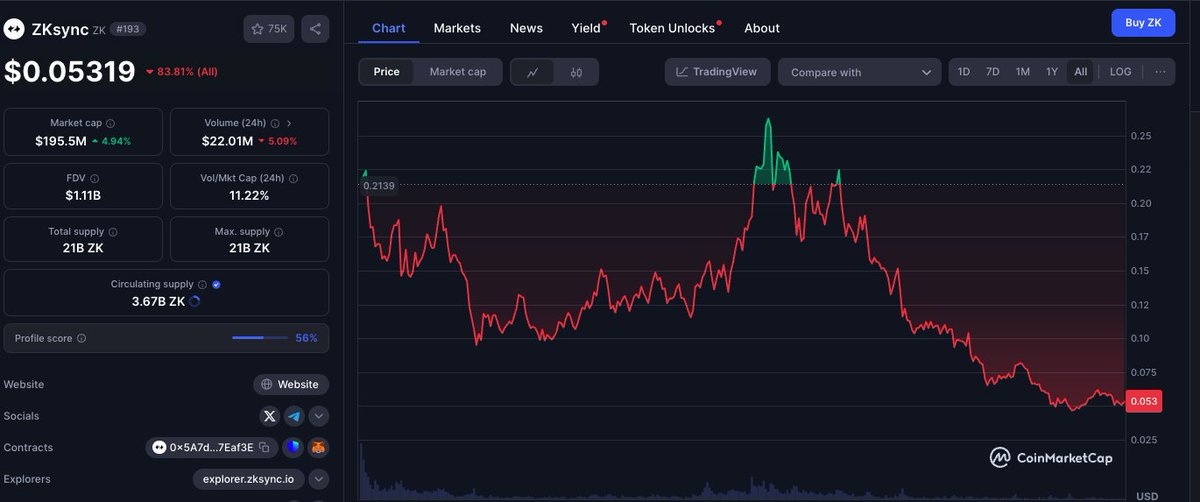Open the ZKsync Website button
1200x502 pixels.
tap(291, 384)
